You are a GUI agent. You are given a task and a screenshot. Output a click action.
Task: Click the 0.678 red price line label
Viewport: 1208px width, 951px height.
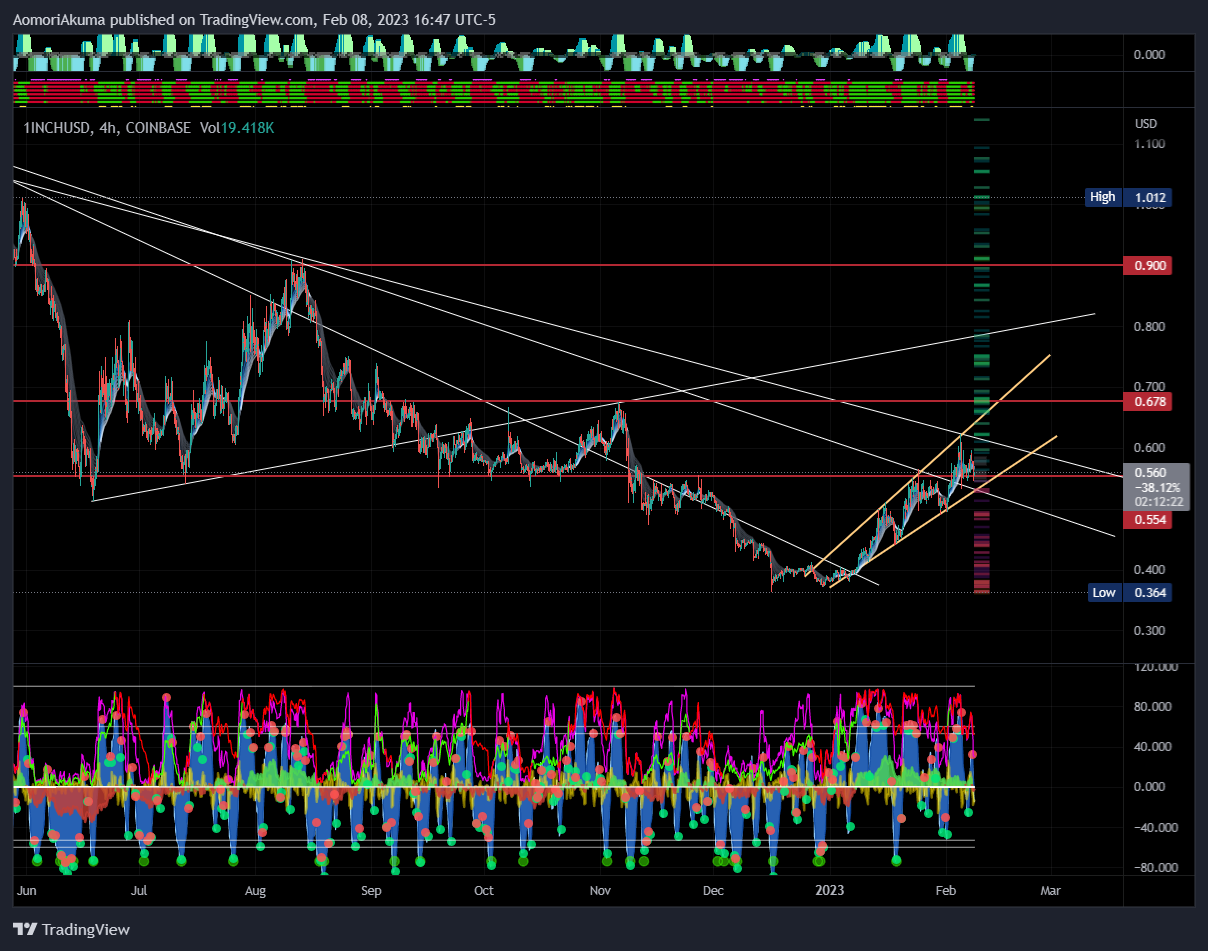1150,401
